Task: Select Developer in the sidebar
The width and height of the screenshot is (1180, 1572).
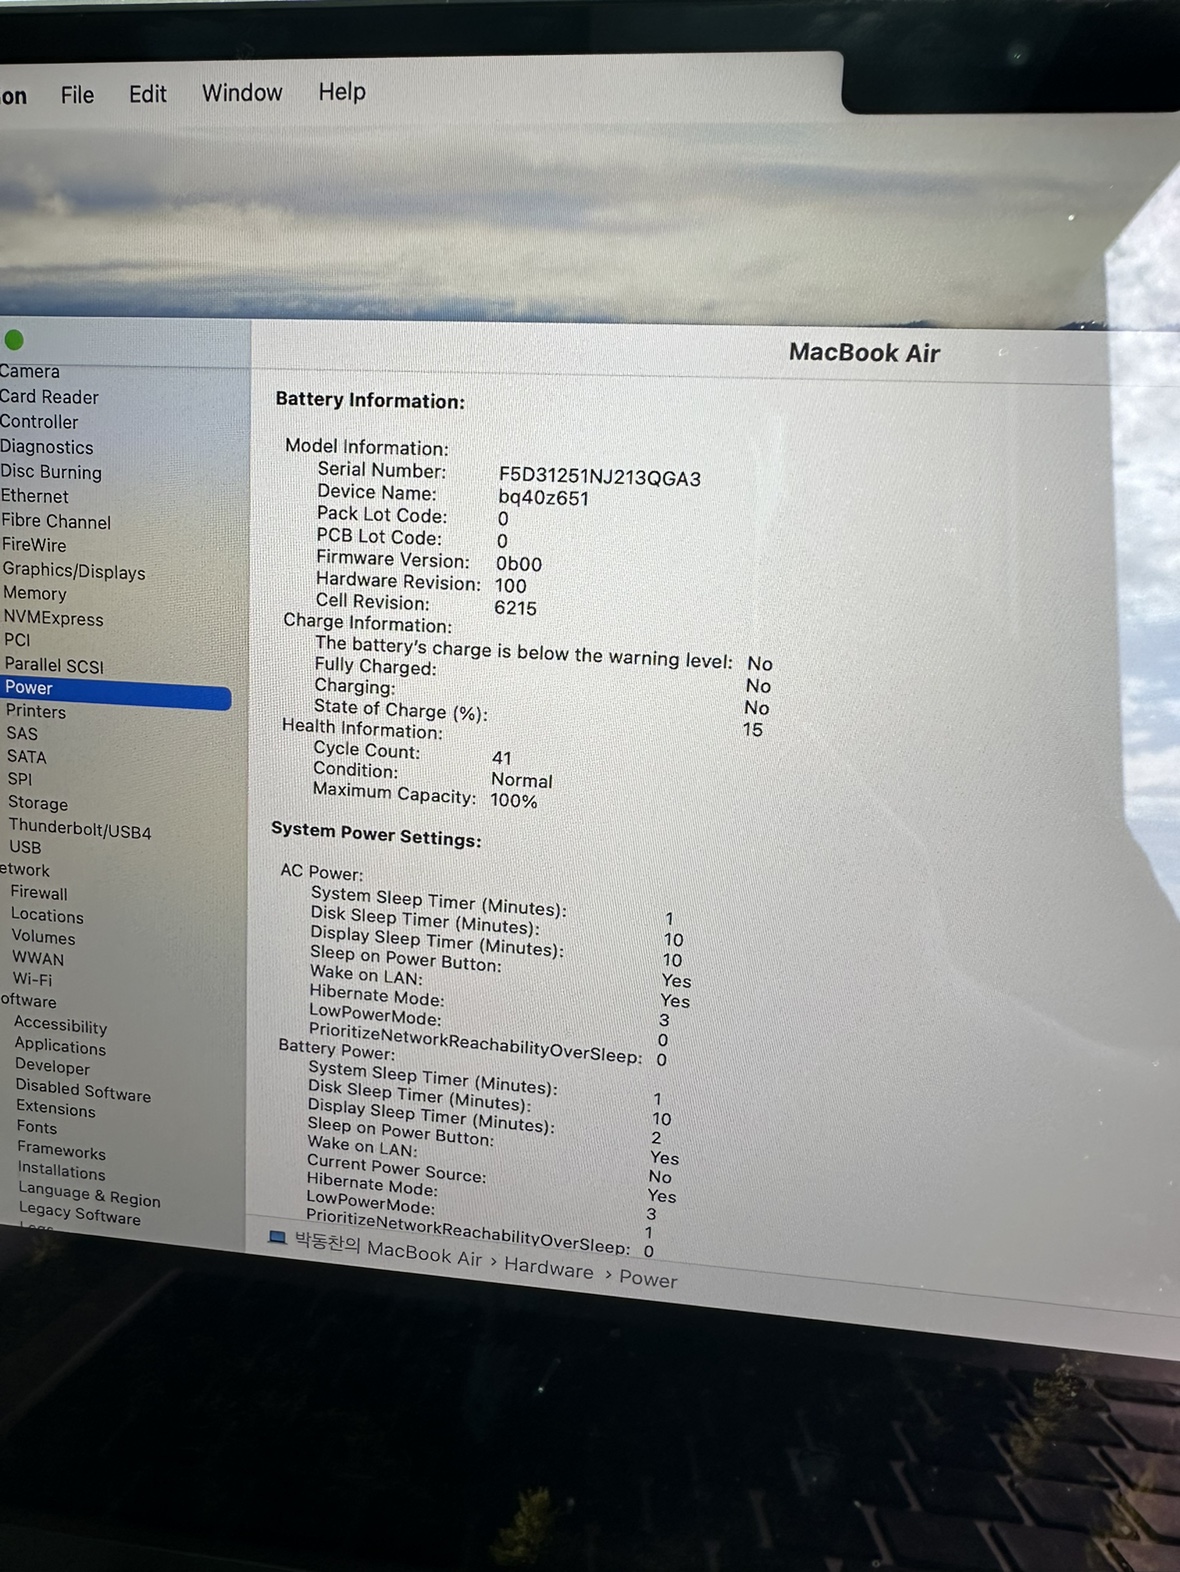Action: [x=52, y=1067]
